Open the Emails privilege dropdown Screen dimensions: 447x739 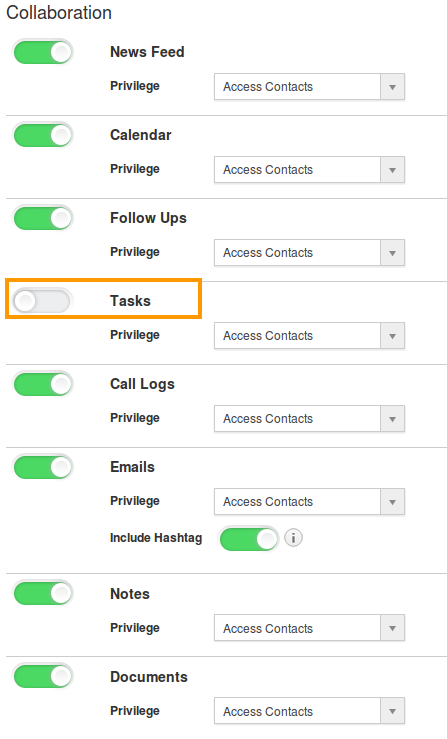click(x=309, y=501)
